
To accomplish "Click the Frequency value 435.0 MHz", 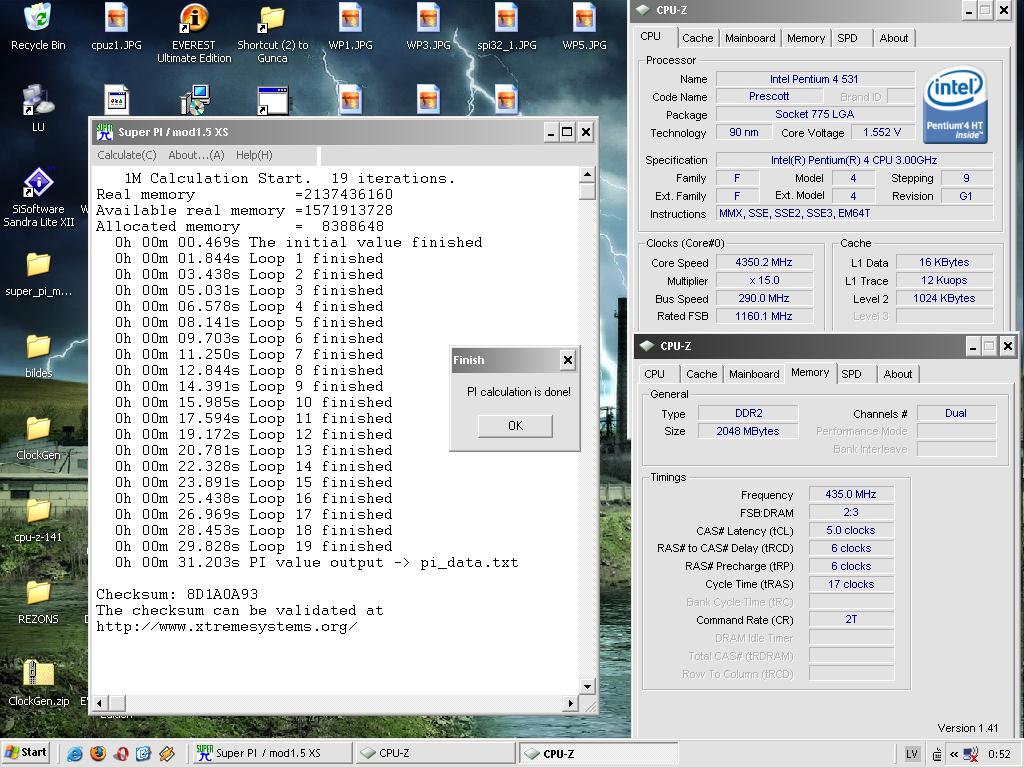I will click(851, 494).
